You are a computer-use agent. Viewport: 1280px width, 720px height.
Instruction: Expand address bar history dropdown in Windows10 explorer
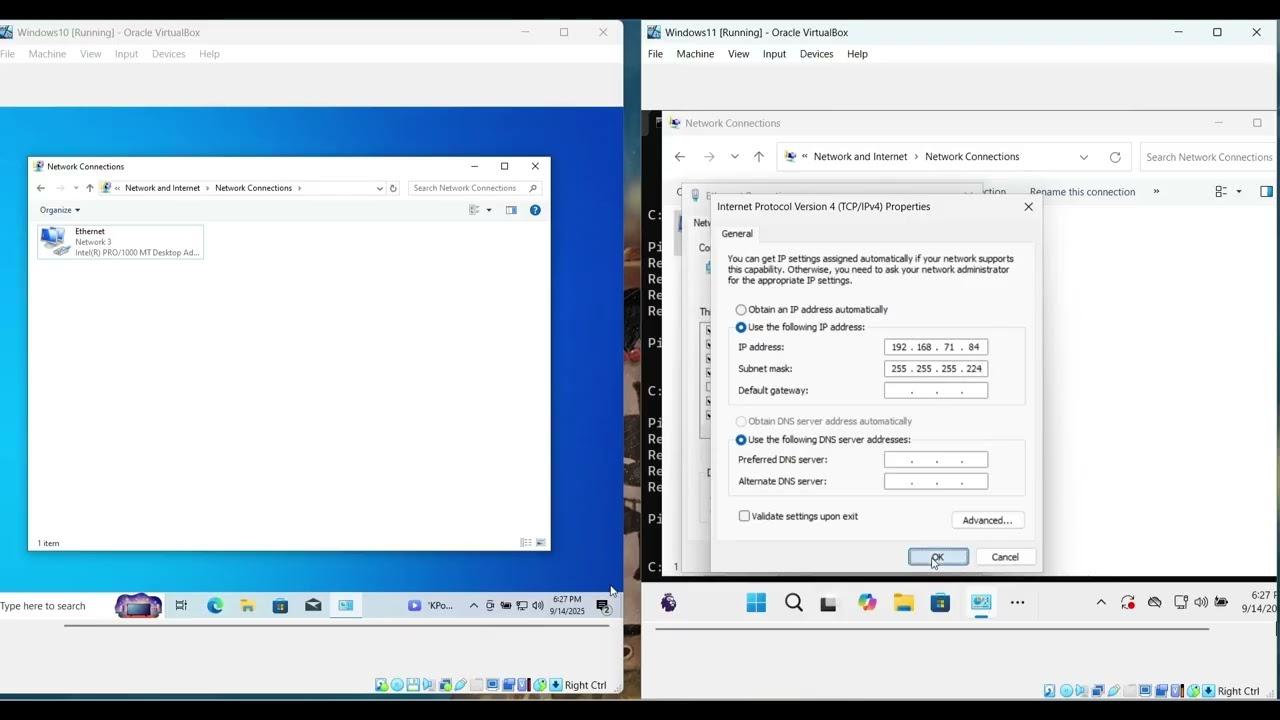tap(380, 188)
